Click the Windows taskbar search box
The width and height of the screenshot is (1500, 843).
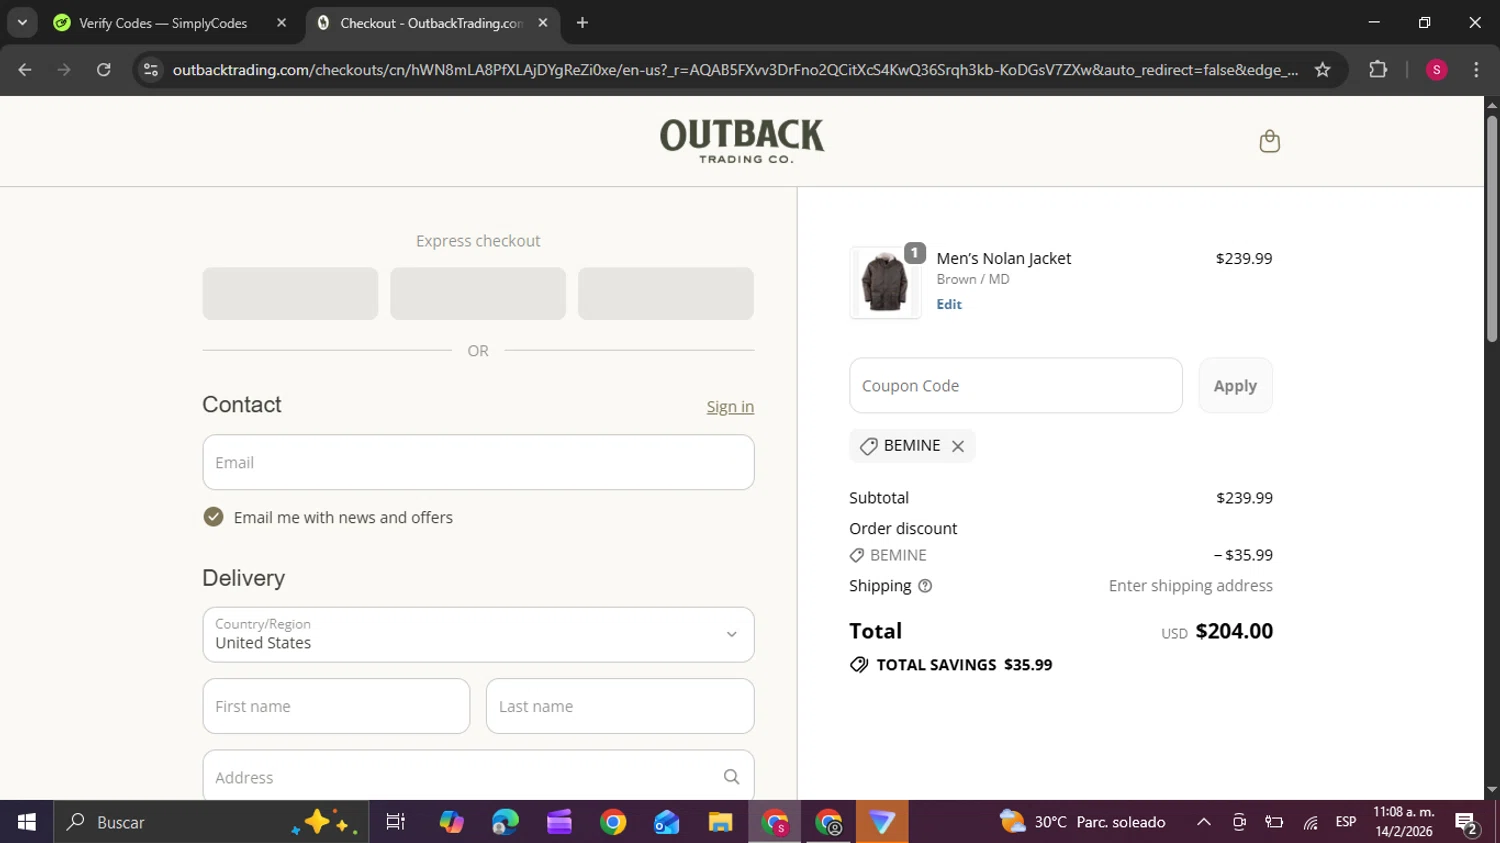(x=211, y=822)
